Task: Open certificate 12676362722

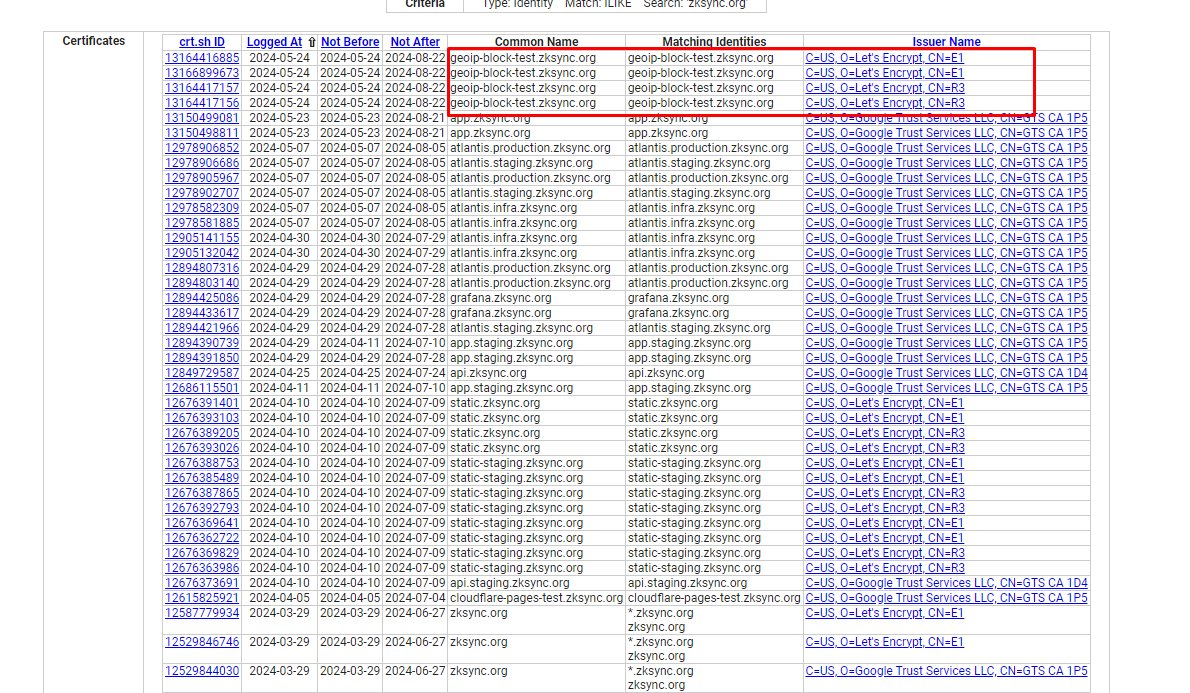Action: [202, 538]
